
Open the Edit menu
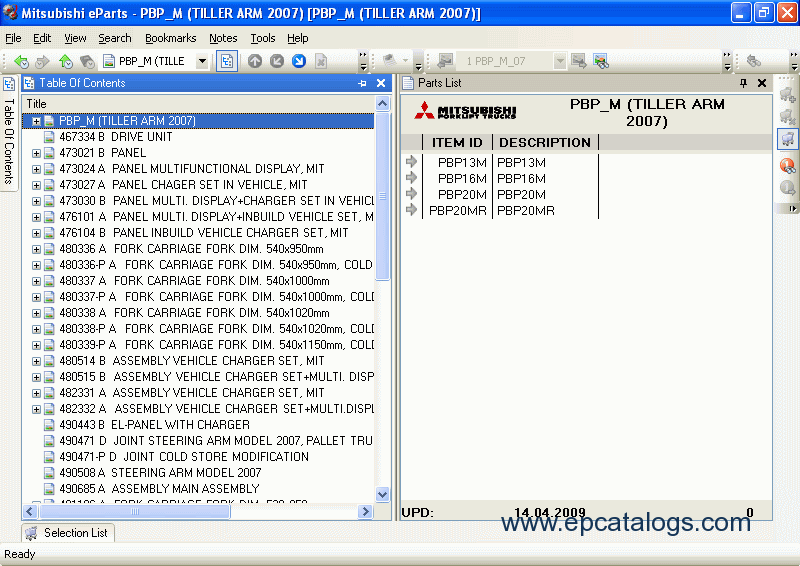coord(42,38)
